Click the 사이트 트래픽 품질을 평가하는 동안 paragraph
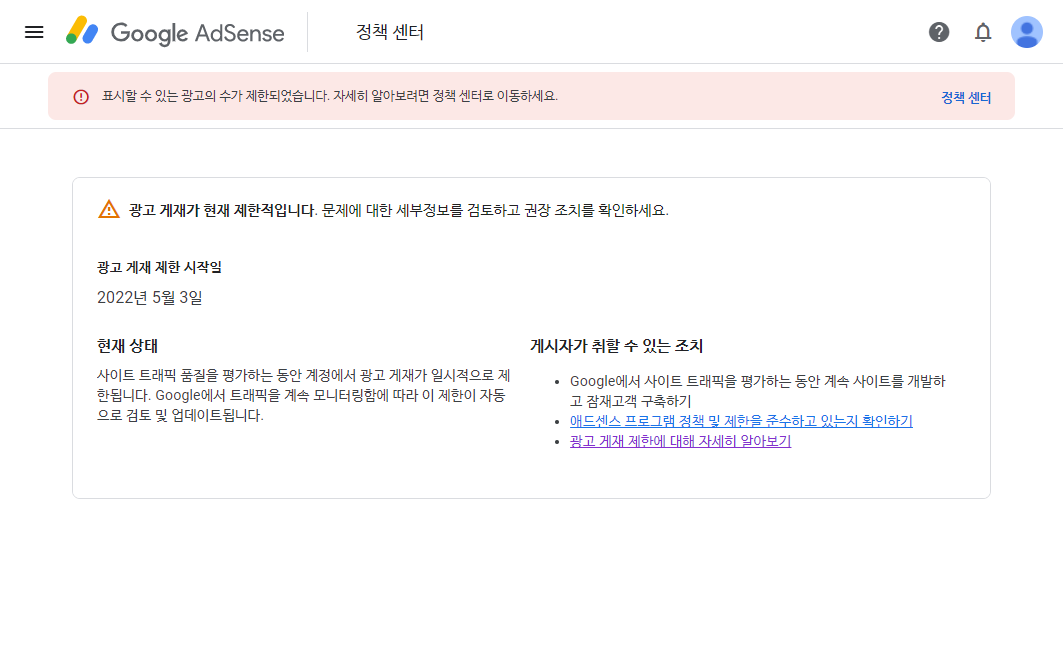 click(304, 395)
